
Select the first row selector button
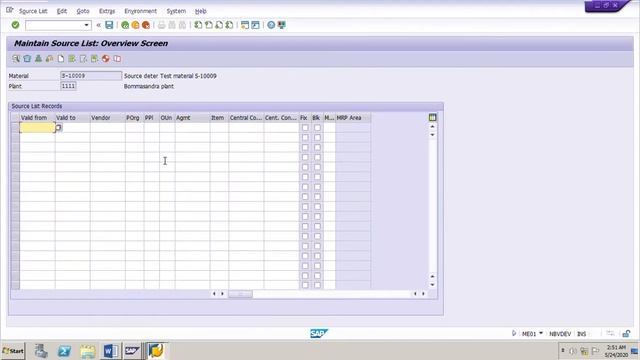pyautogui.click(x=15, y=128)
